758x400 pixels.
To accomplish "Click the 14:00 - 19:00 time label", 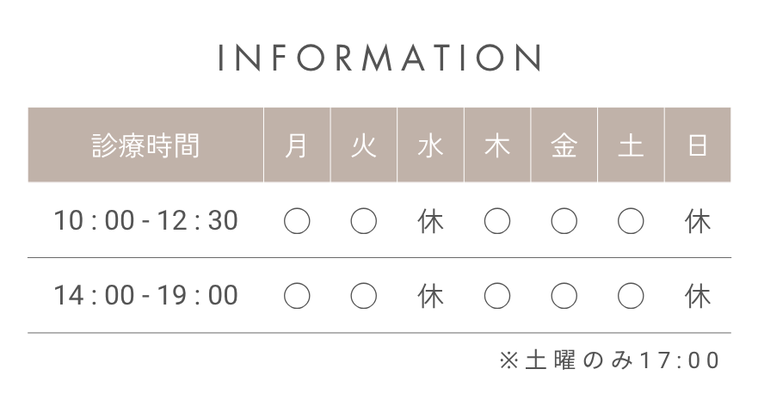I will coord(146,296).
